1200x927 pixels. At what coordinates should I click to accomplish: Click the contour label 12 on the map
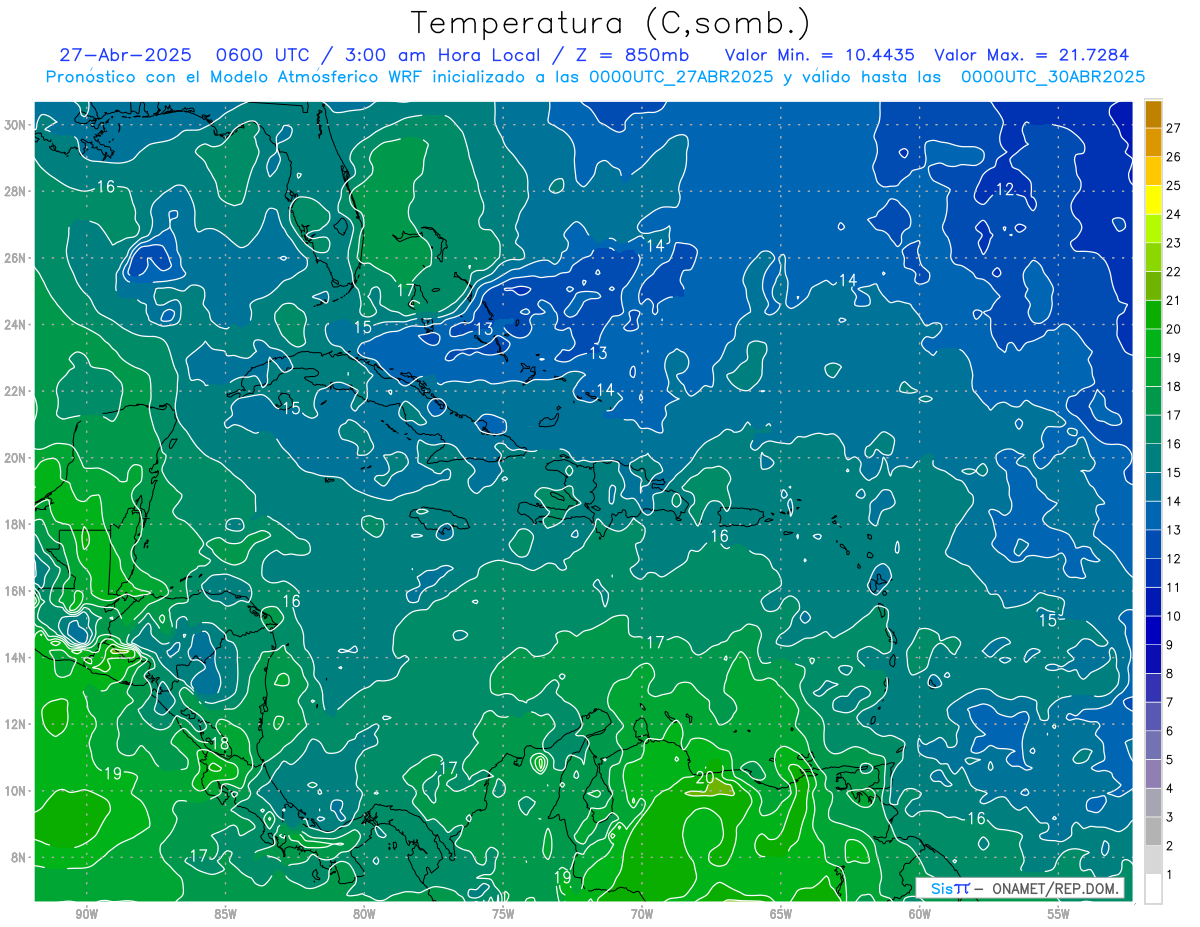point(1005,189)
